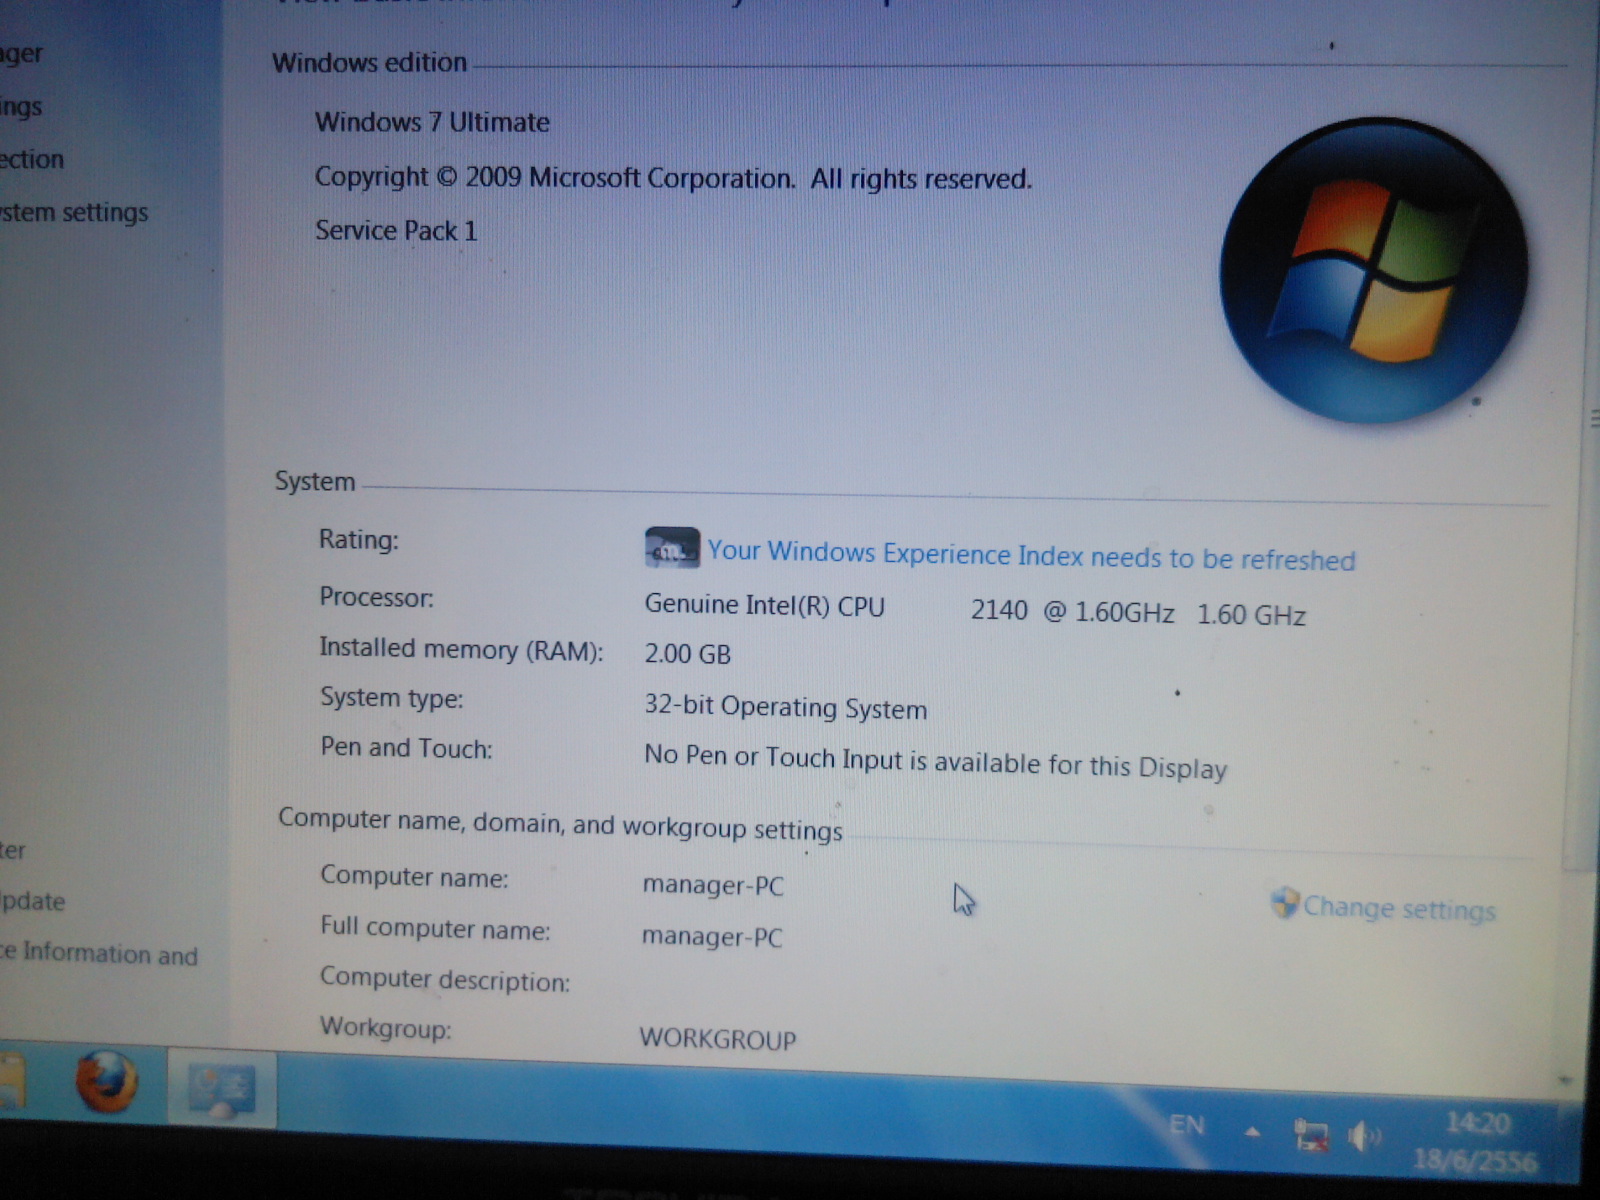Click the "Processor:" label
This screenshot has width=1600, height=1200.
click(376, 597)
